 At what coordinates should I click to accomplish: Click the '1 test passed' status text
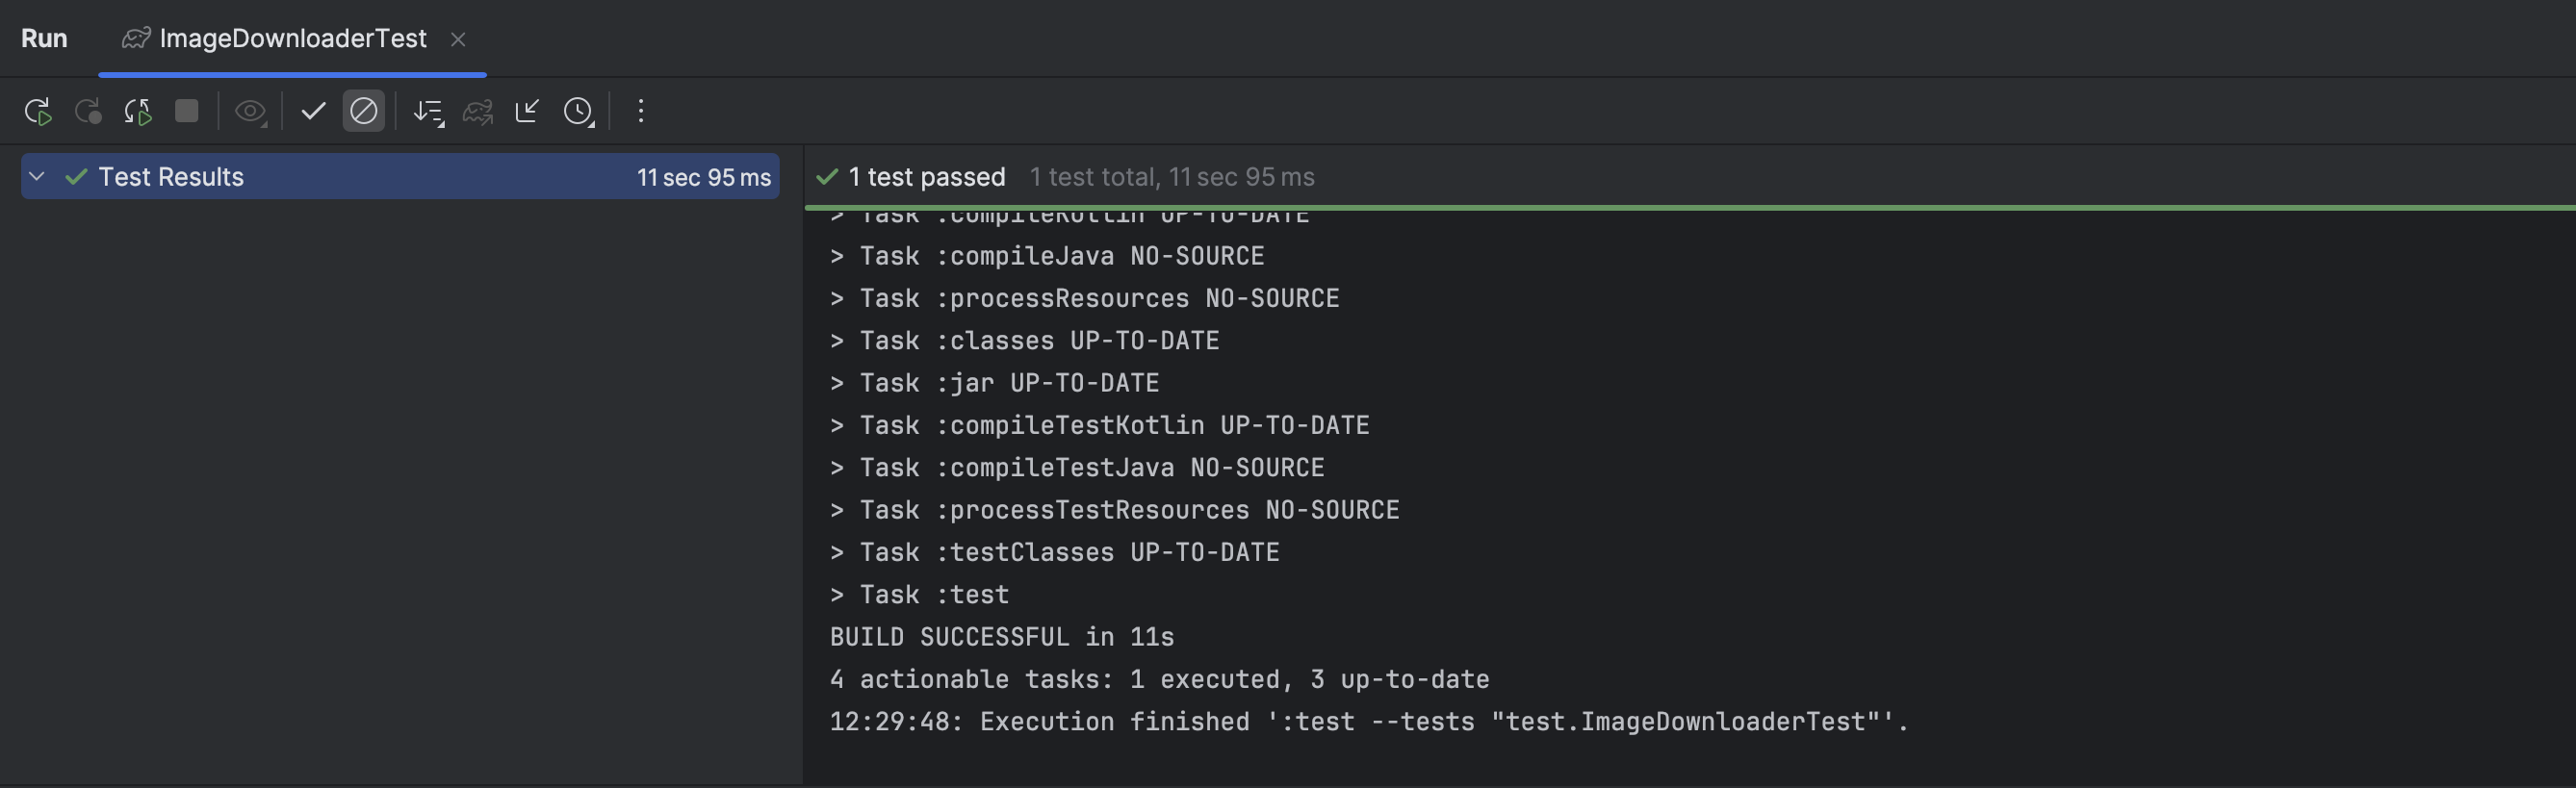point(927,177)
